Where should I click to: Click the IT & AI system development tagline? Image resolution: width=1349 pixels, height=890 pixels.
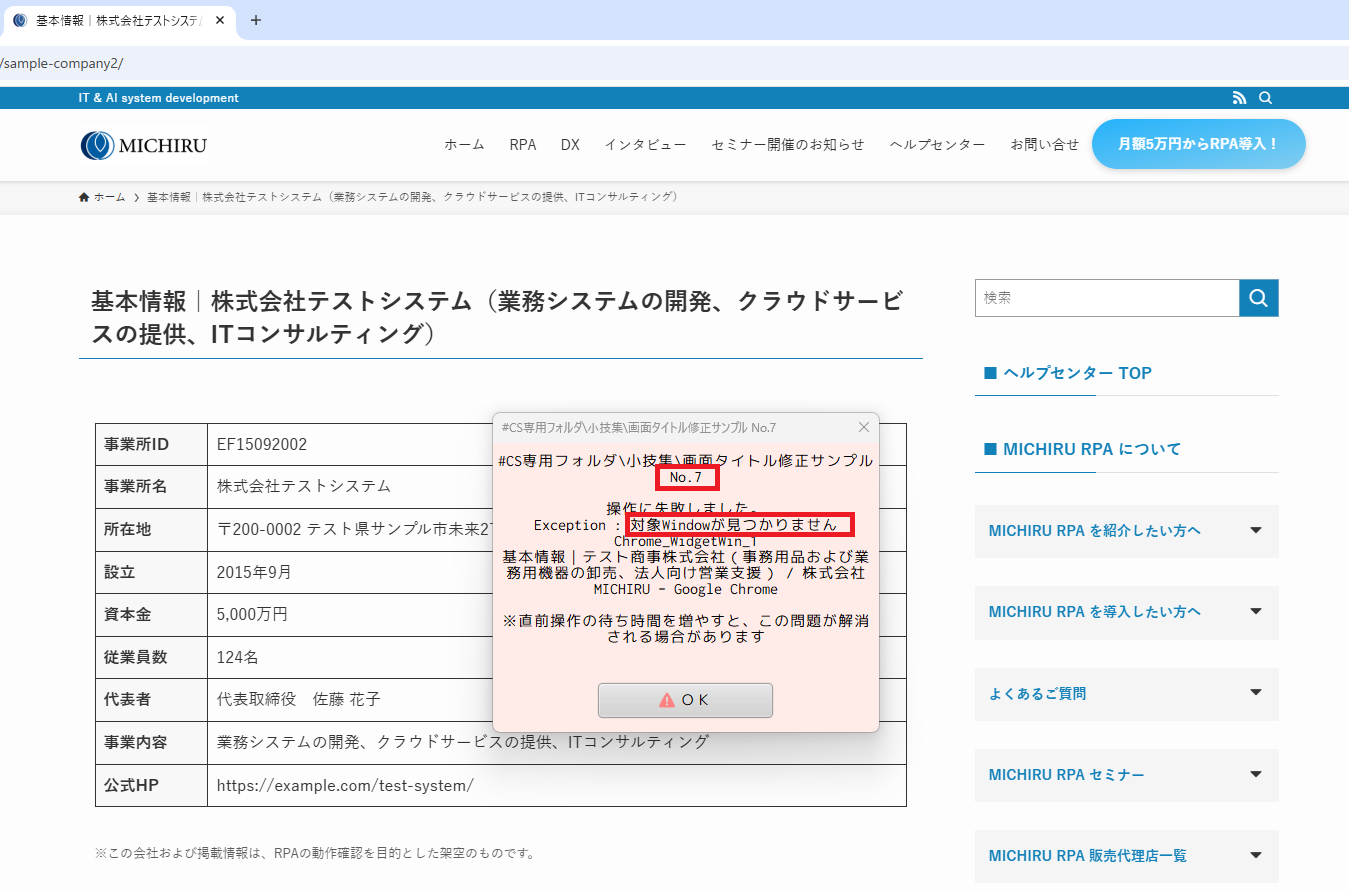pos(159,98)
